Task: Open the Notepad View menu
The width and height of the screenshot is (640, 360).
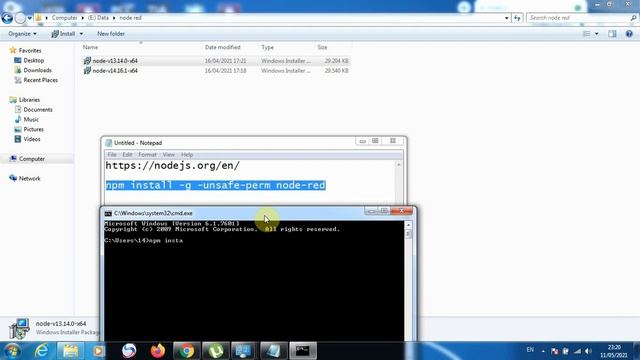Action: click(169, 155)
